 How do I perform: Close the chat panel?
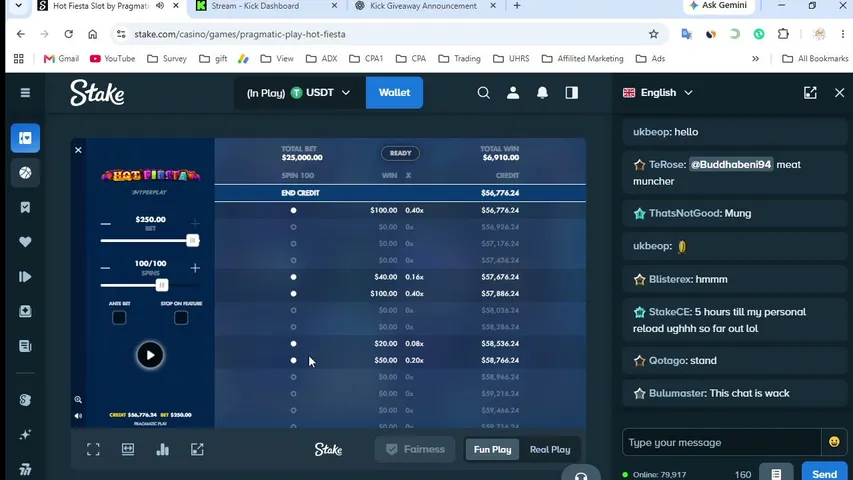click(x=839, y=93)
